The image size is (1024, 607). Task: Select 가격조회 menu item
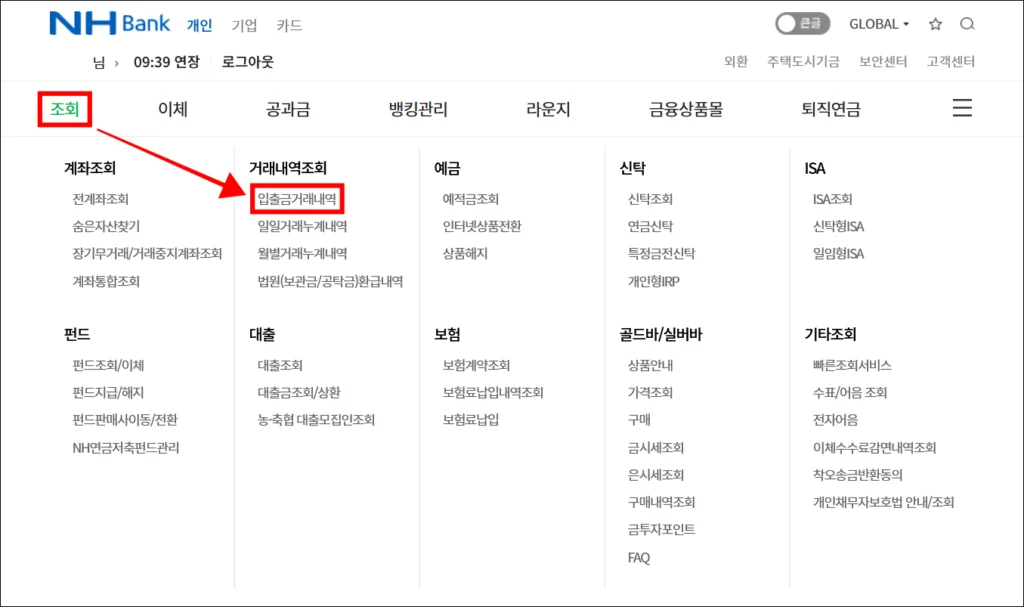click(x=650, y=393)
